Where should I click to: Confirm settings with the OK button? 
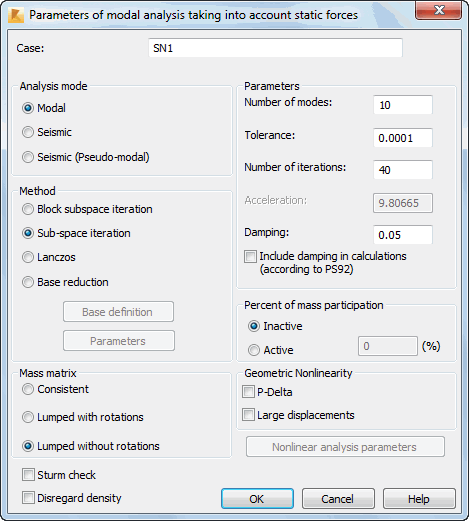pyautogui.click(x=257, y=499)
